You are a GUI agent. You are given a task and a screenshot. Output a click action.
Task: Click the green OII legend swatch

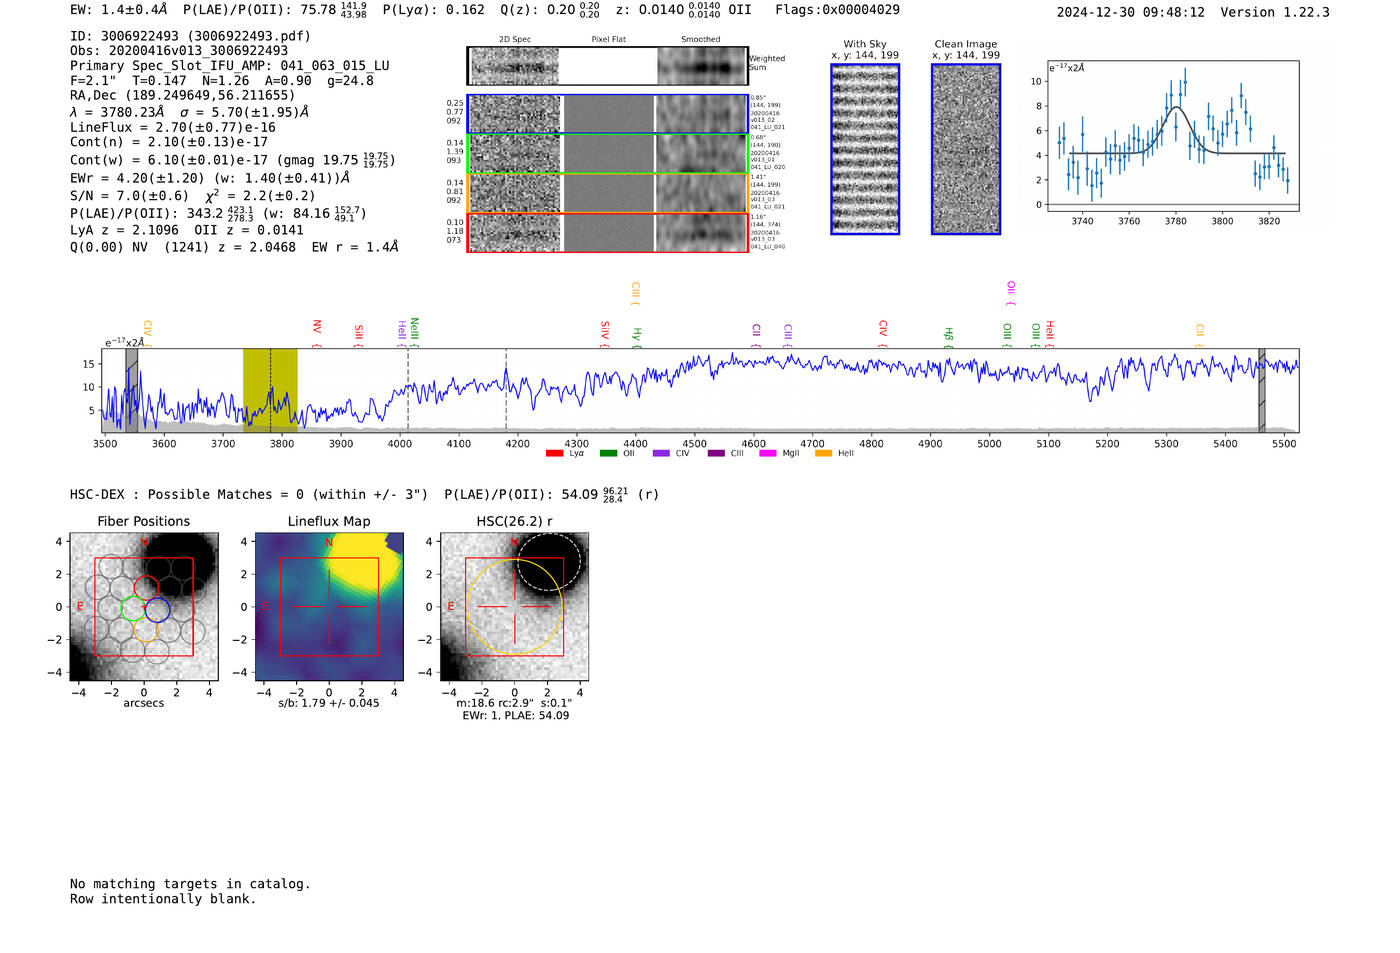click(x=608, y=454)
